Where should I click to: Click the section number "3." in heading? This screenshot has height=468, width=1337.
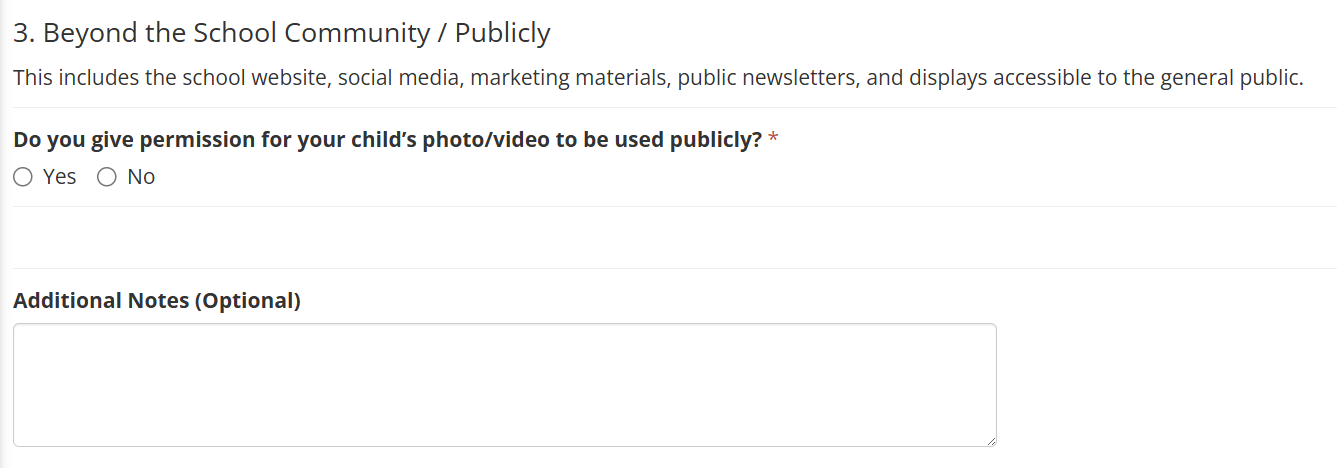pyautogui.click(x=24, y=33)
